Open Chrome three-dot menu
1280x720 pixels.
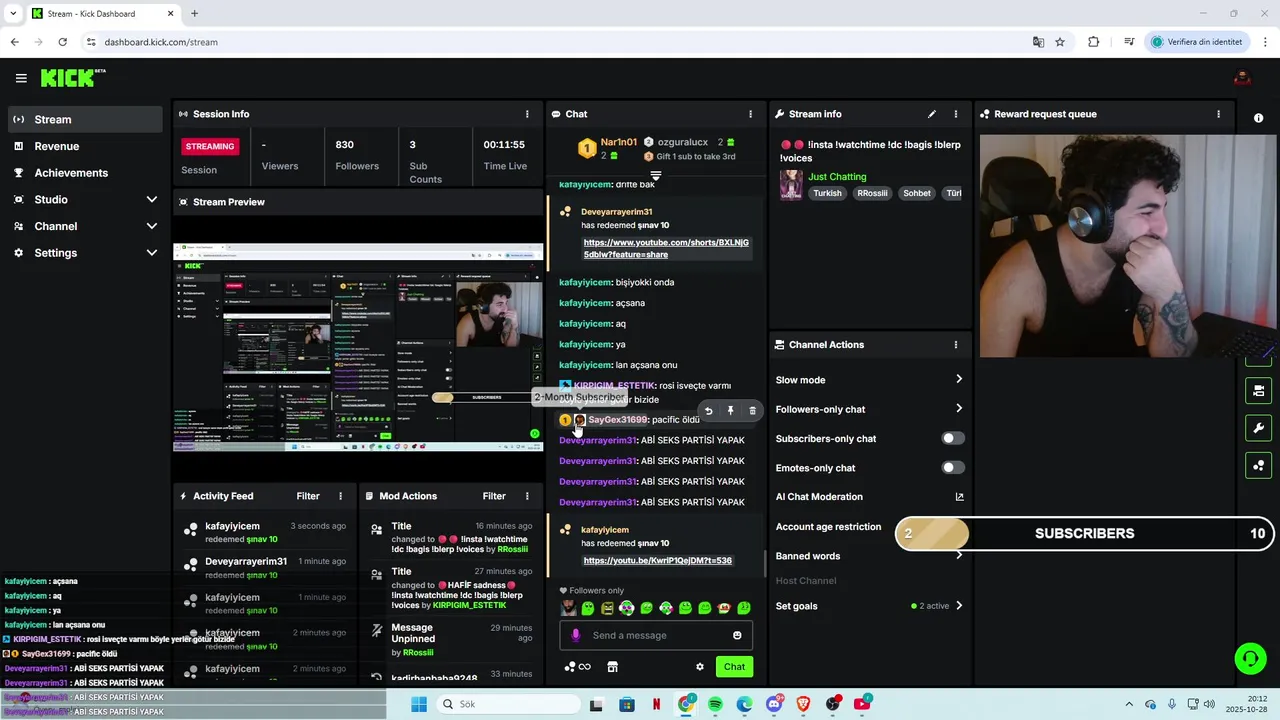[x=1266, y=42]
